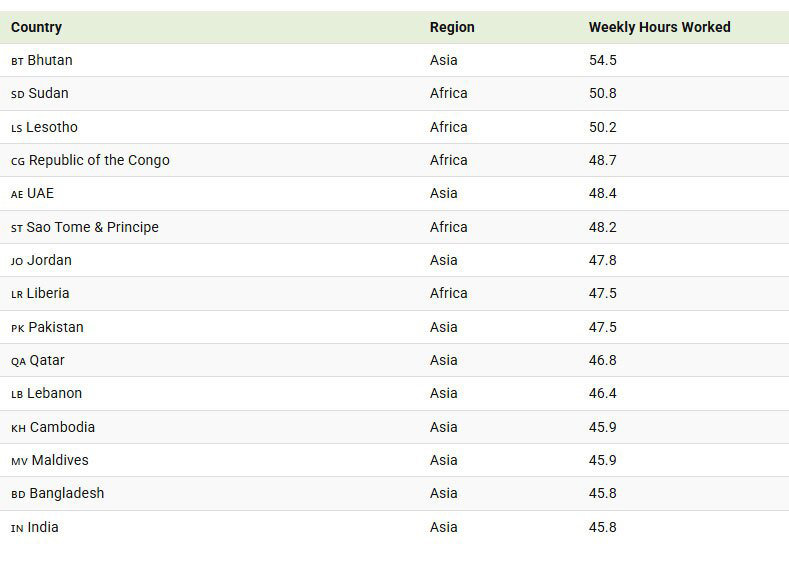The height and width of the screenshot is (568, 789).
Task: Click the BT flag code beside Bhutan
Action: click(17, 61)
